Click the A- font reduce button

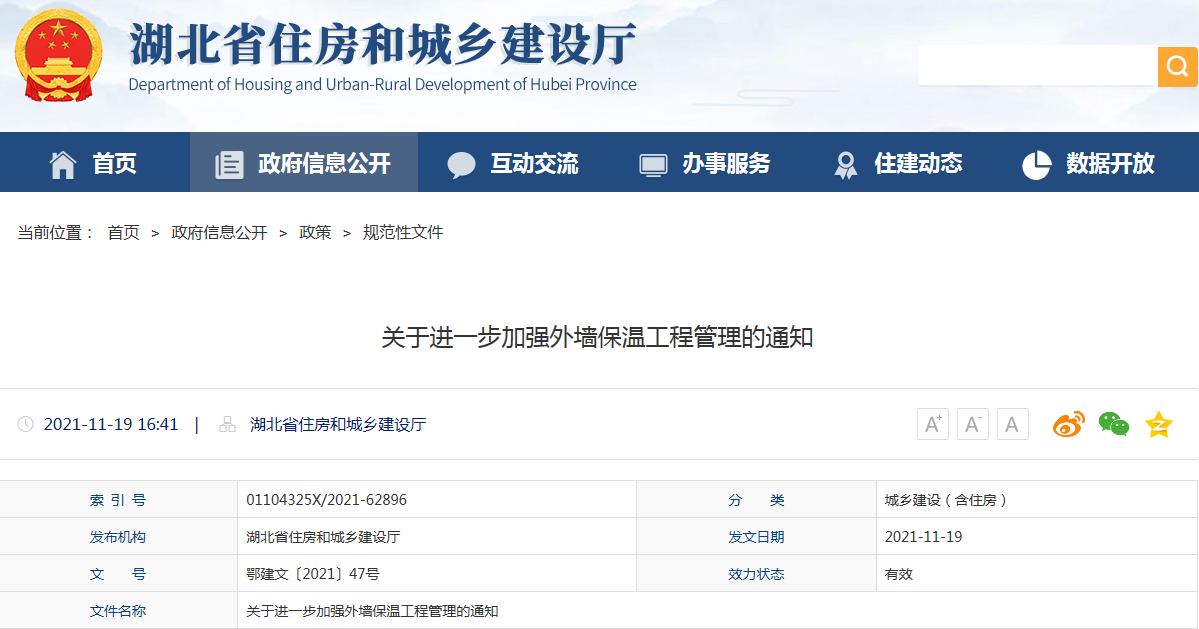click(972, 423)
